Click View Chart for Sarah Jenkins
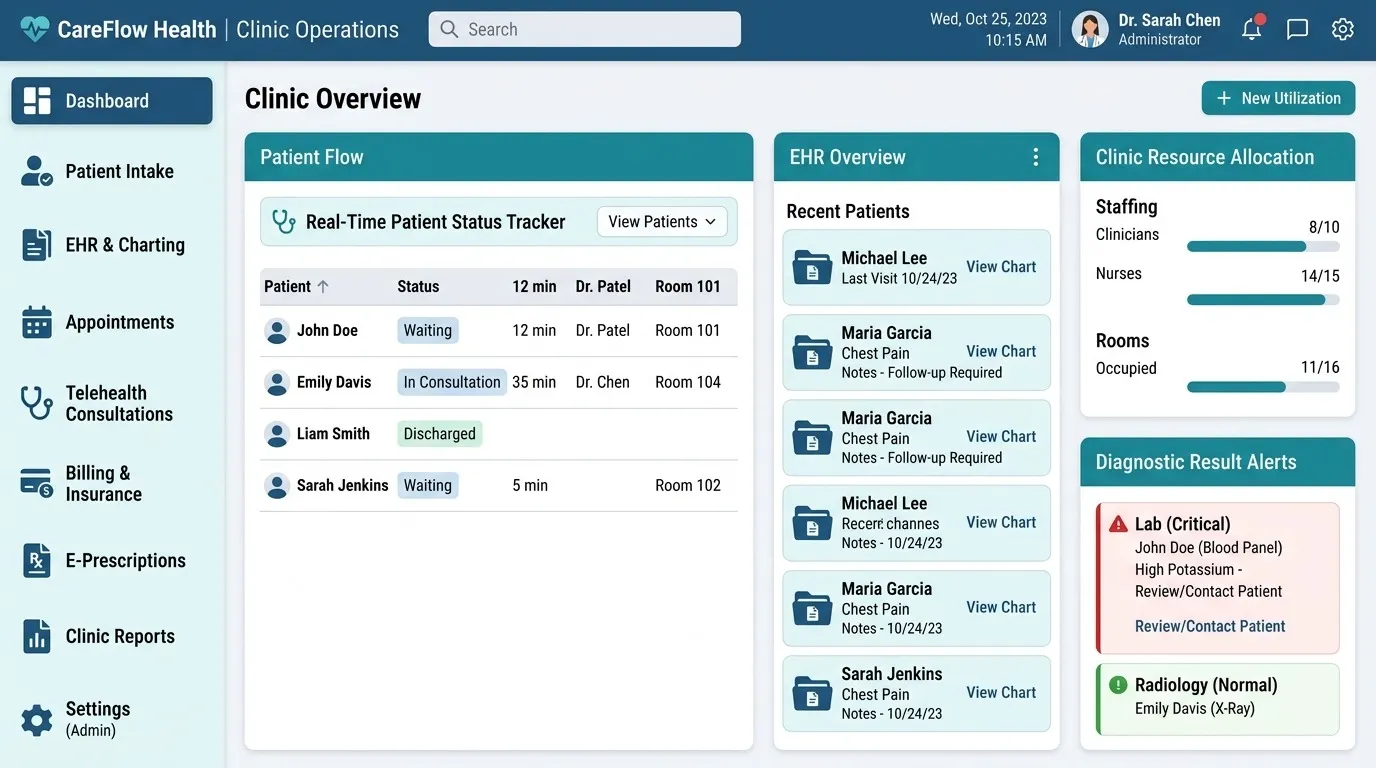Screen dimensions: 1376x768 pos(1001,692)
